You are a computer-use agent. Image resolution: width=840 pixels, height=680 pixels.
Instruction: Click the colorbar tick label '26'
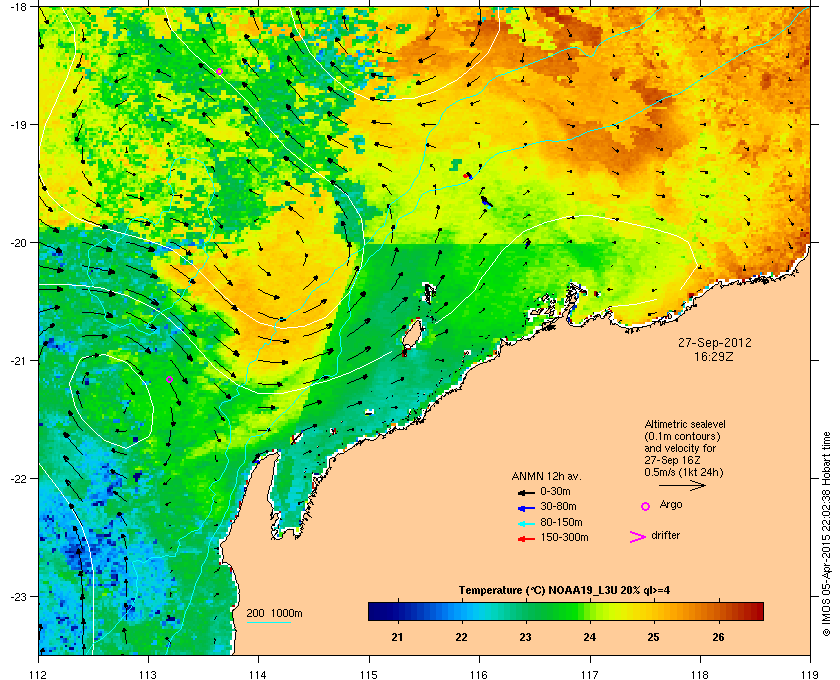[x=718, y=637]
